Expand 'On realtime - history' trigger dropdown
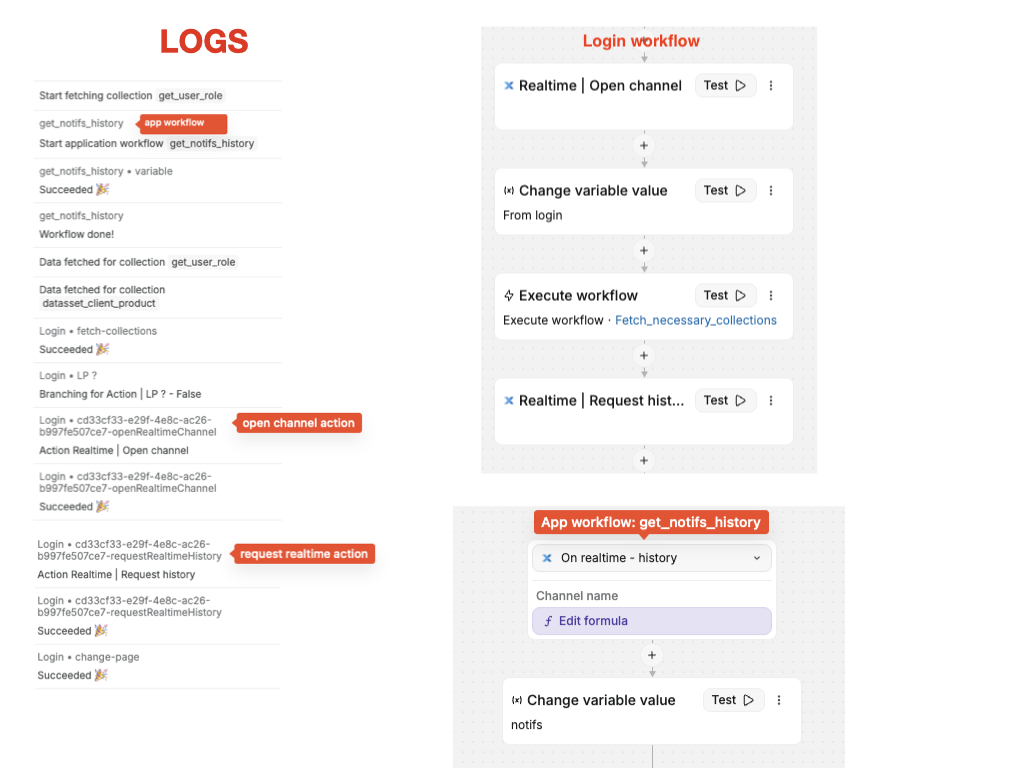 pyautogui.click(x=756, y=558)
